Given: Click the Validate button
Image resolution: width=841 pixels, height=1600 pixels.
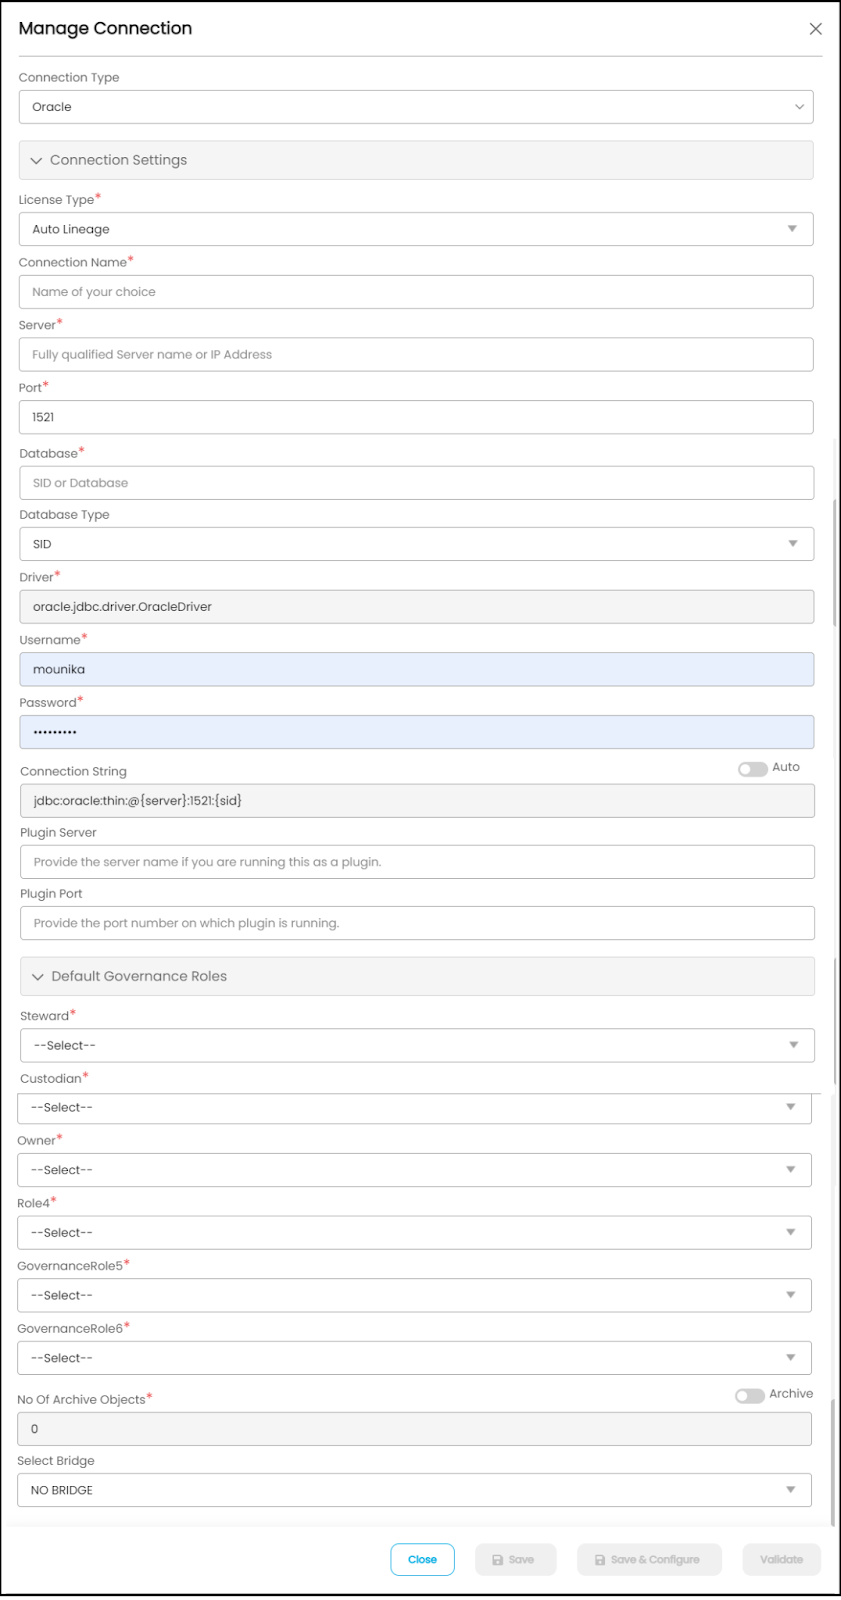Looking at the screenshot, I should [x=782, y=1560].
